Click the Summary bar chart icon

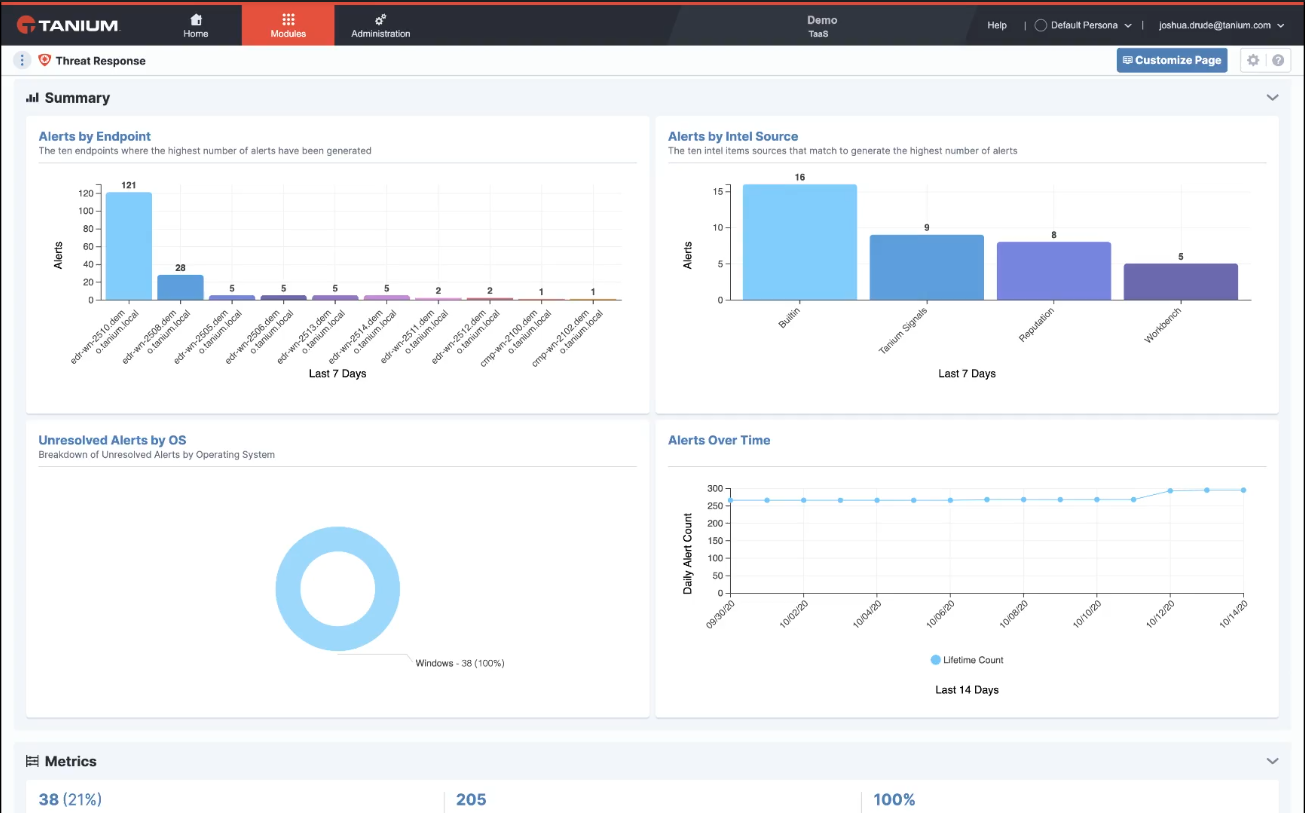click(x=32, y=98)
